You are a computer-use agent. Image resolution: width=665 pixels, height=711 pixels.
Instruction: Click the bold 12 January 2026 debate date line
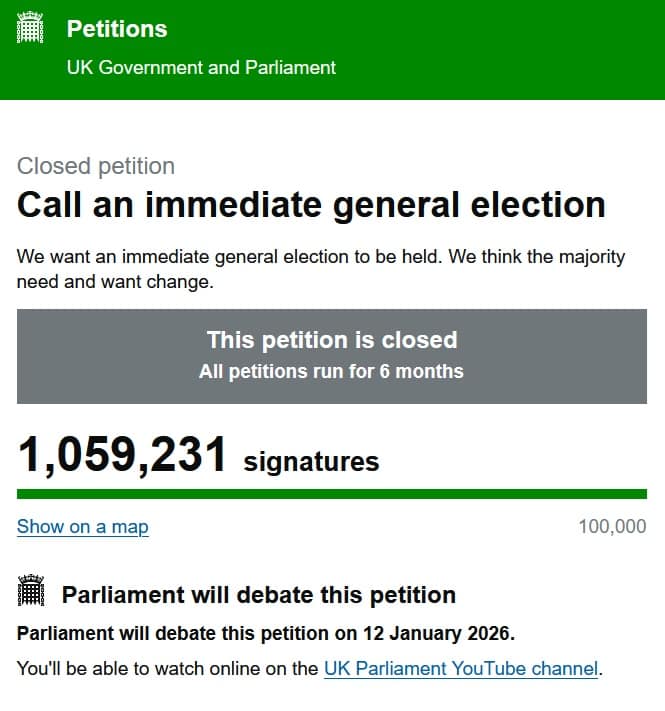[265, 634]
